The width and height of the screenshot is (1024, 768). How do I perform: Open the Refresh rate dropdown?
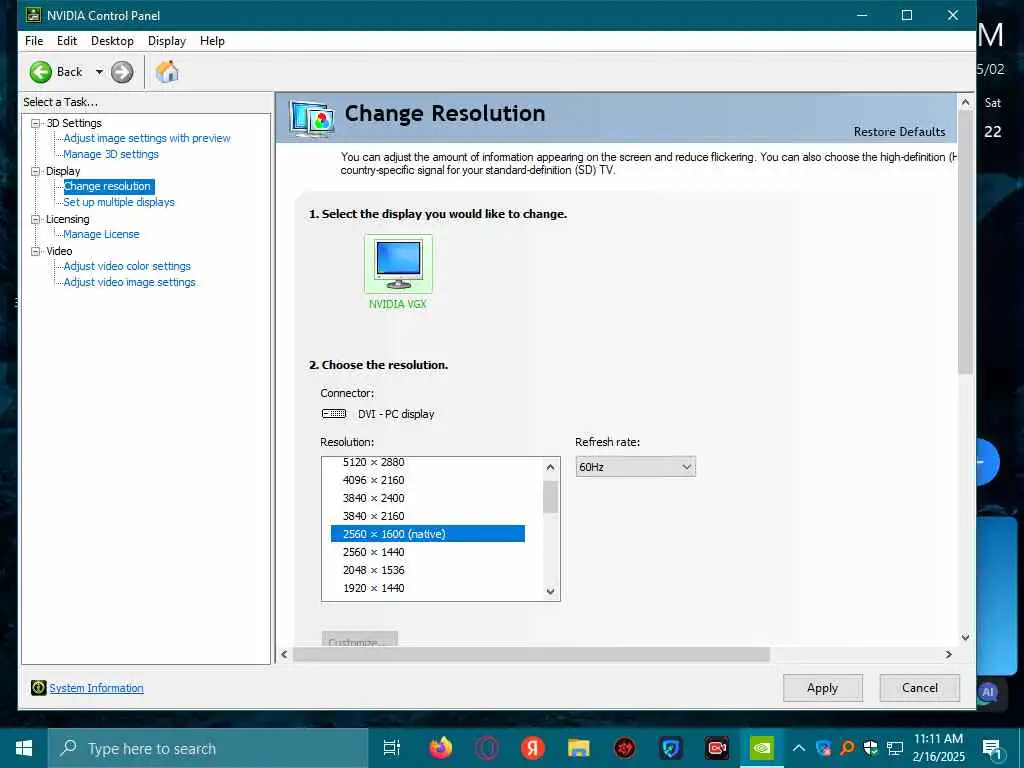click(x=635, y=467)
